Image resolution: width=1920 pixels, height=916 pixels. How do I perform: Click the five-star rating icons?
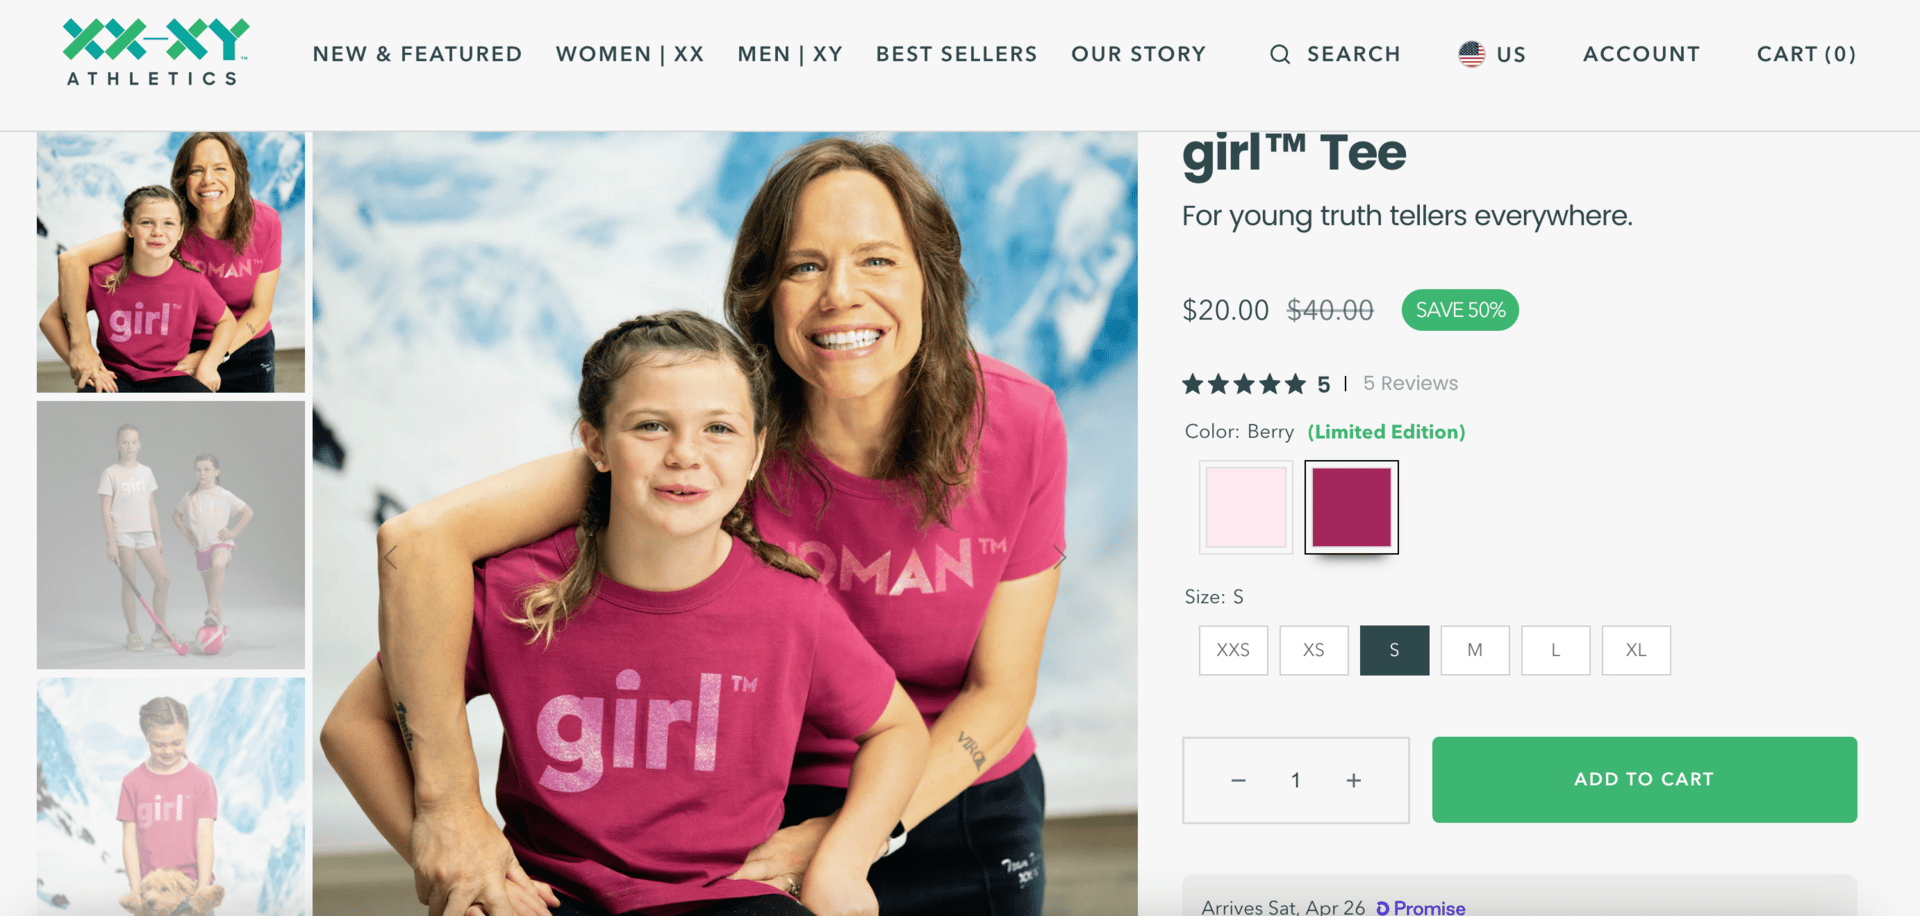[1243, 384]
